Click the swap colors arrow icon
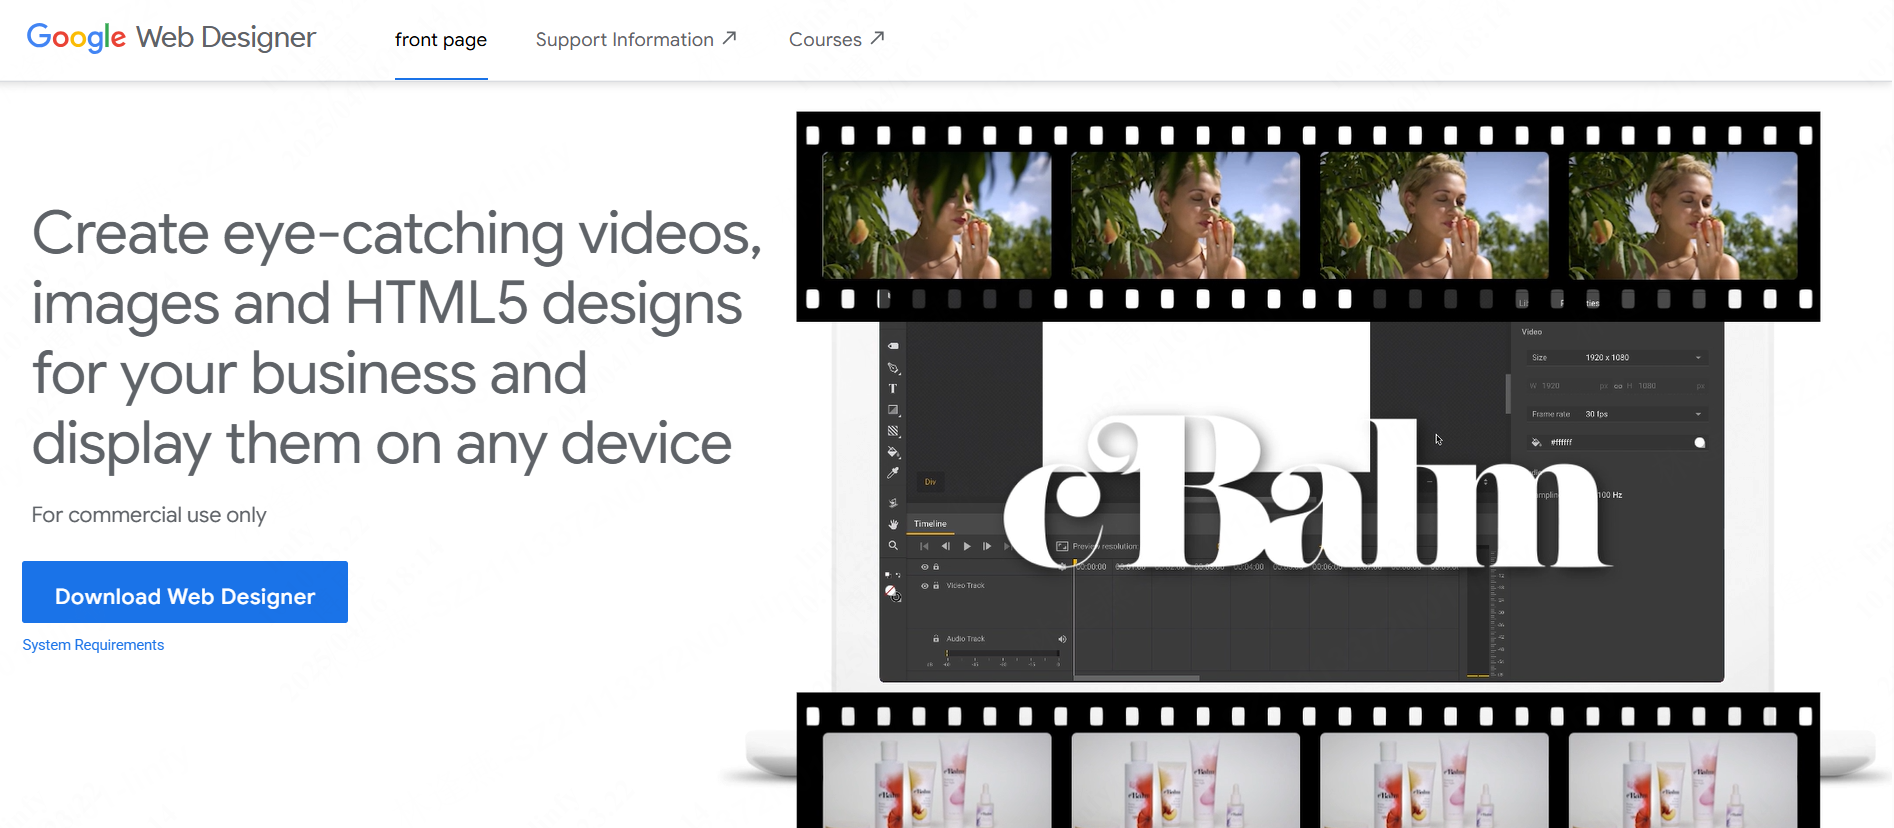 tap(898, 575)
